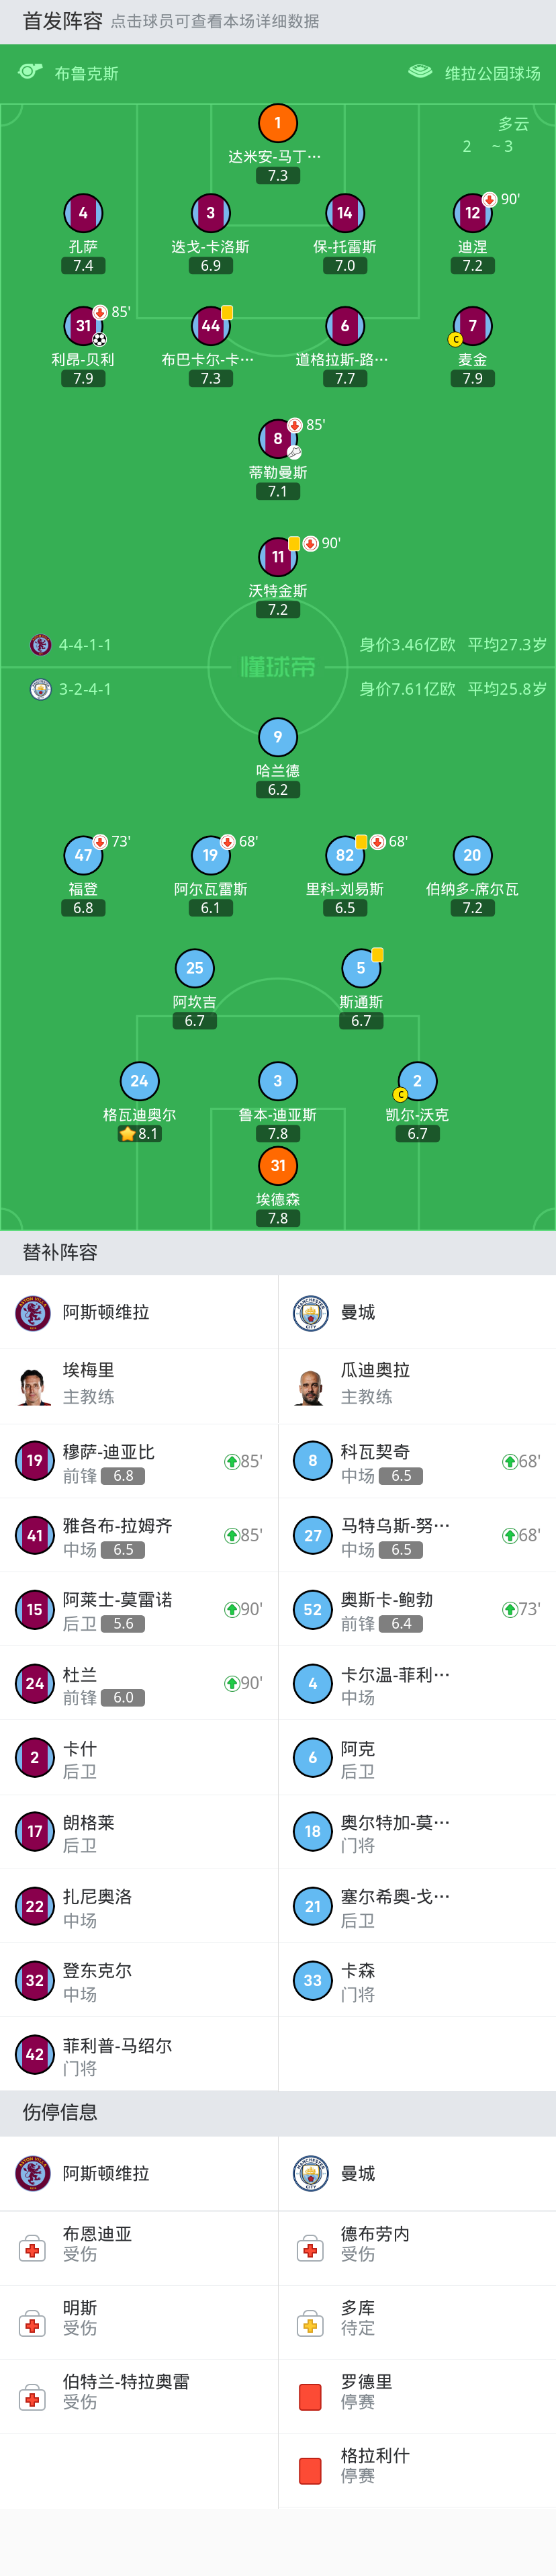The image size is (556, 2576).
Task: Open 利昂-贝利 number 31 player icon
Action: tap(84, 326)
